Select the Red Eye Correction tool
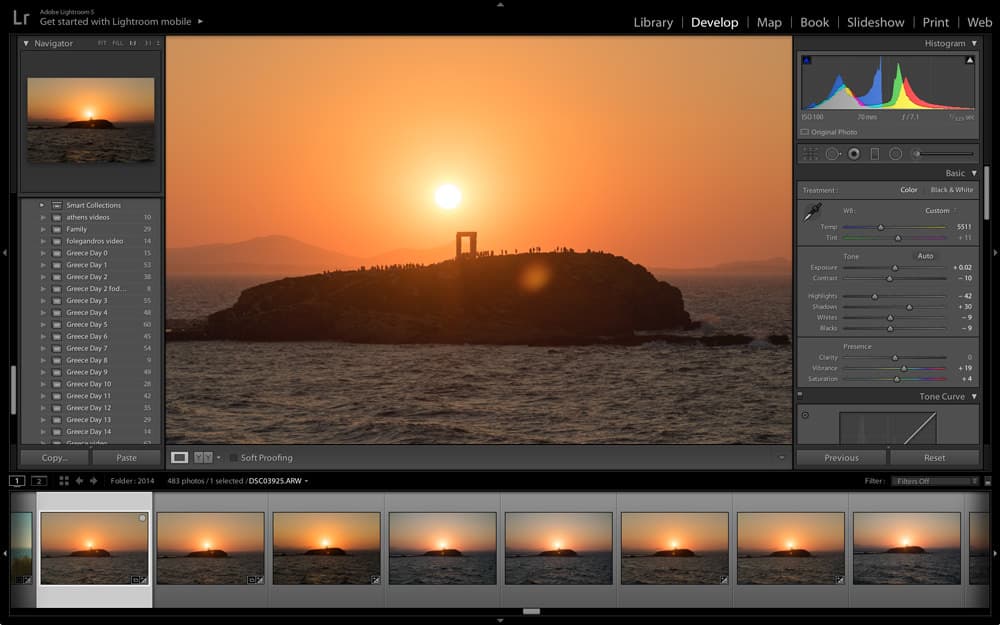Image resolution: width=1000 pixels, height=625 pixels. [x=854, y=154]
